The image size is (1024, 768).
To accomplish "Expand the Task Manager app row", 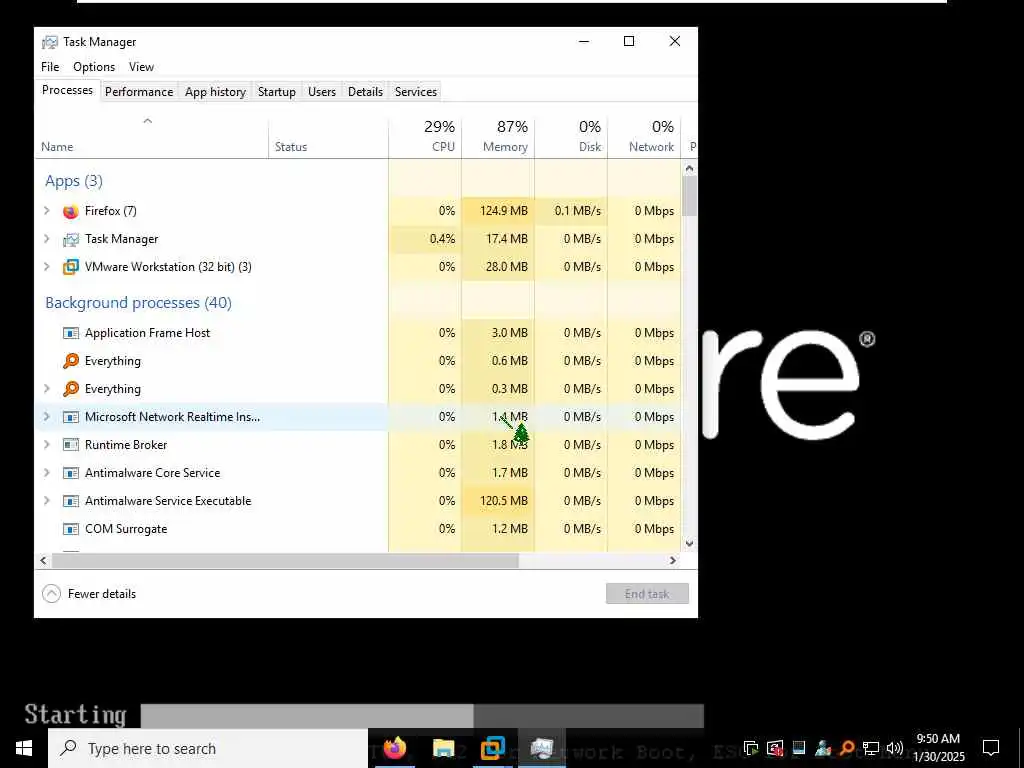I will click(46, 238).
